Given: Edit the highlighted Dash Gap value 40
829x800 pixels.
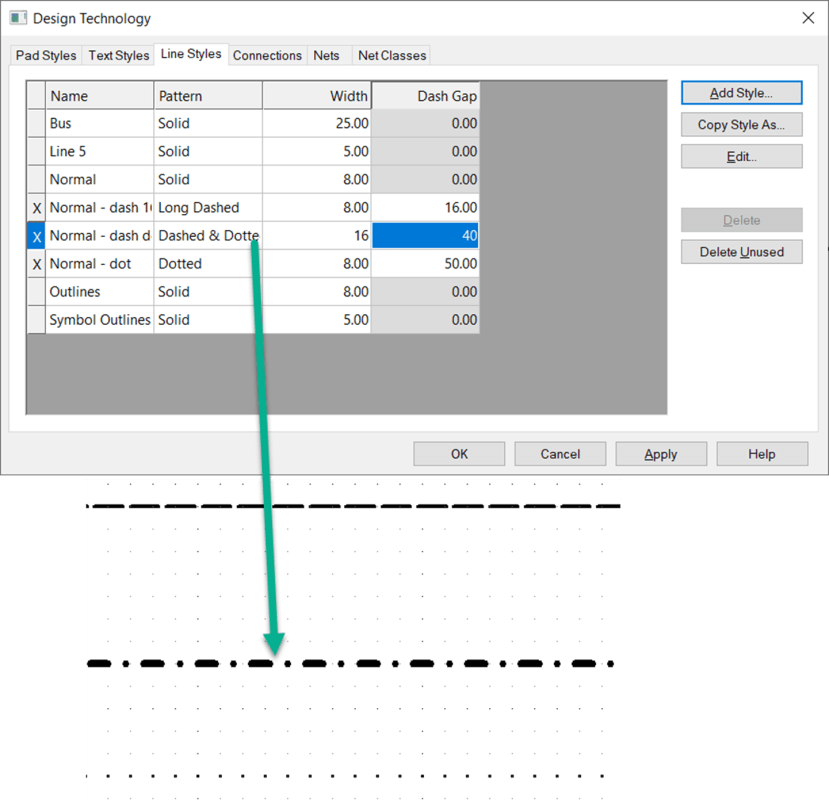Looking at the screenshot, I should 426,236.
